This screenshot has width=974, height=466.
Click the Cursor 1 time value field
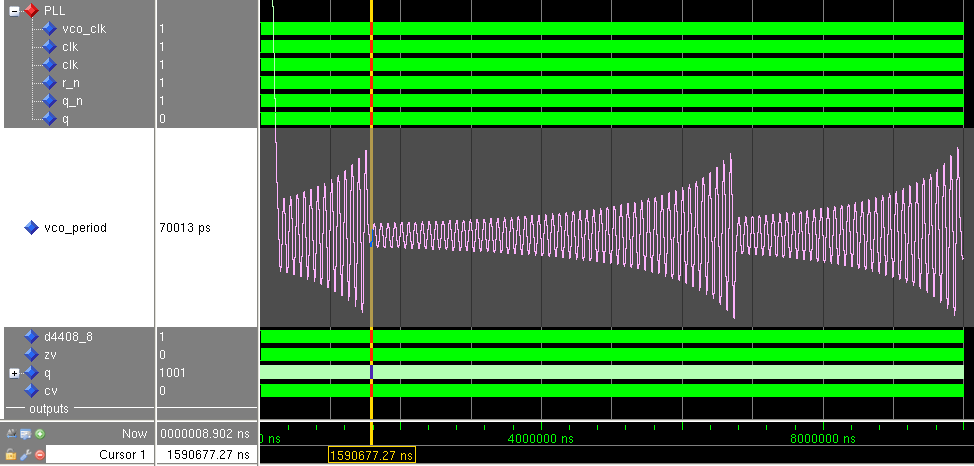pyautogui.click(x=207, y=455)
